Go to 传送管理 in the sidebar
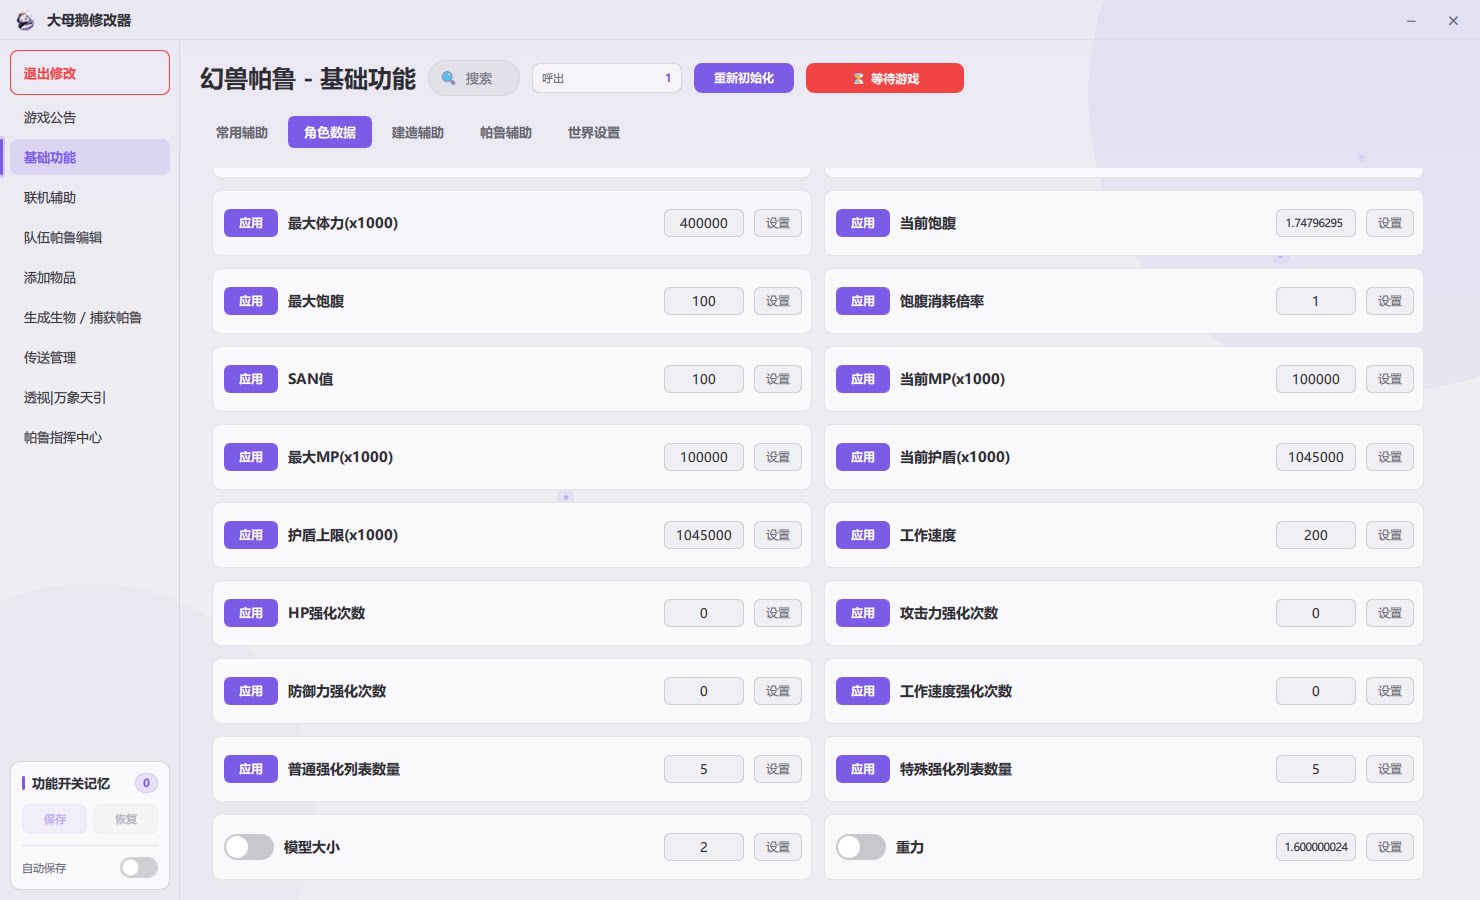 point(90,357)
